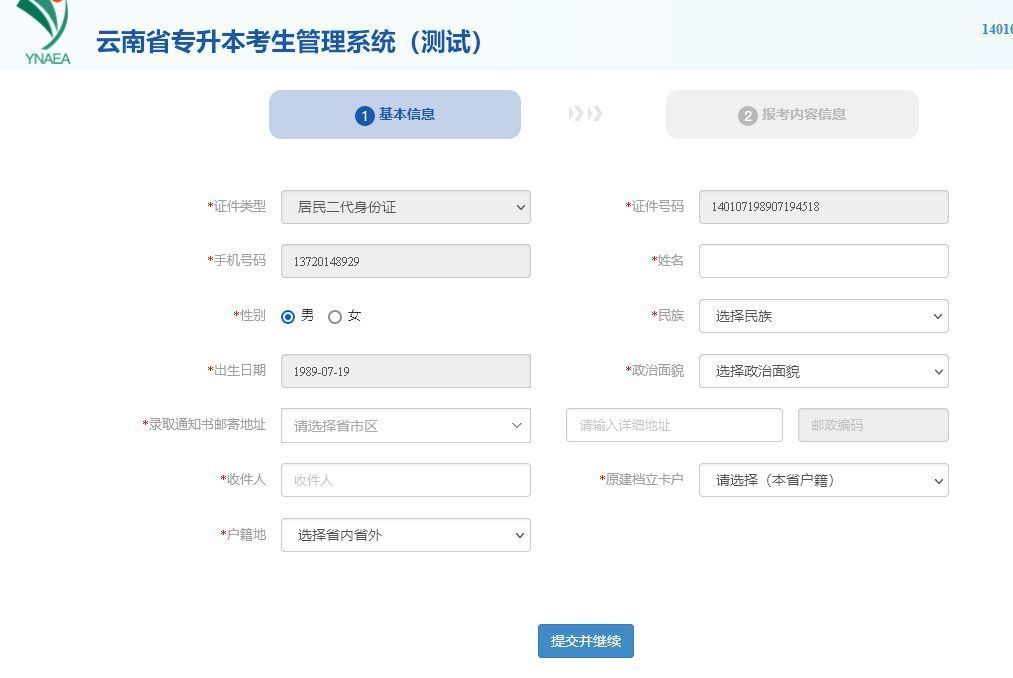Click the step 2 number badge
Image resolution: width=1013 pixels, height=678 pixels.
click(747, 116)
